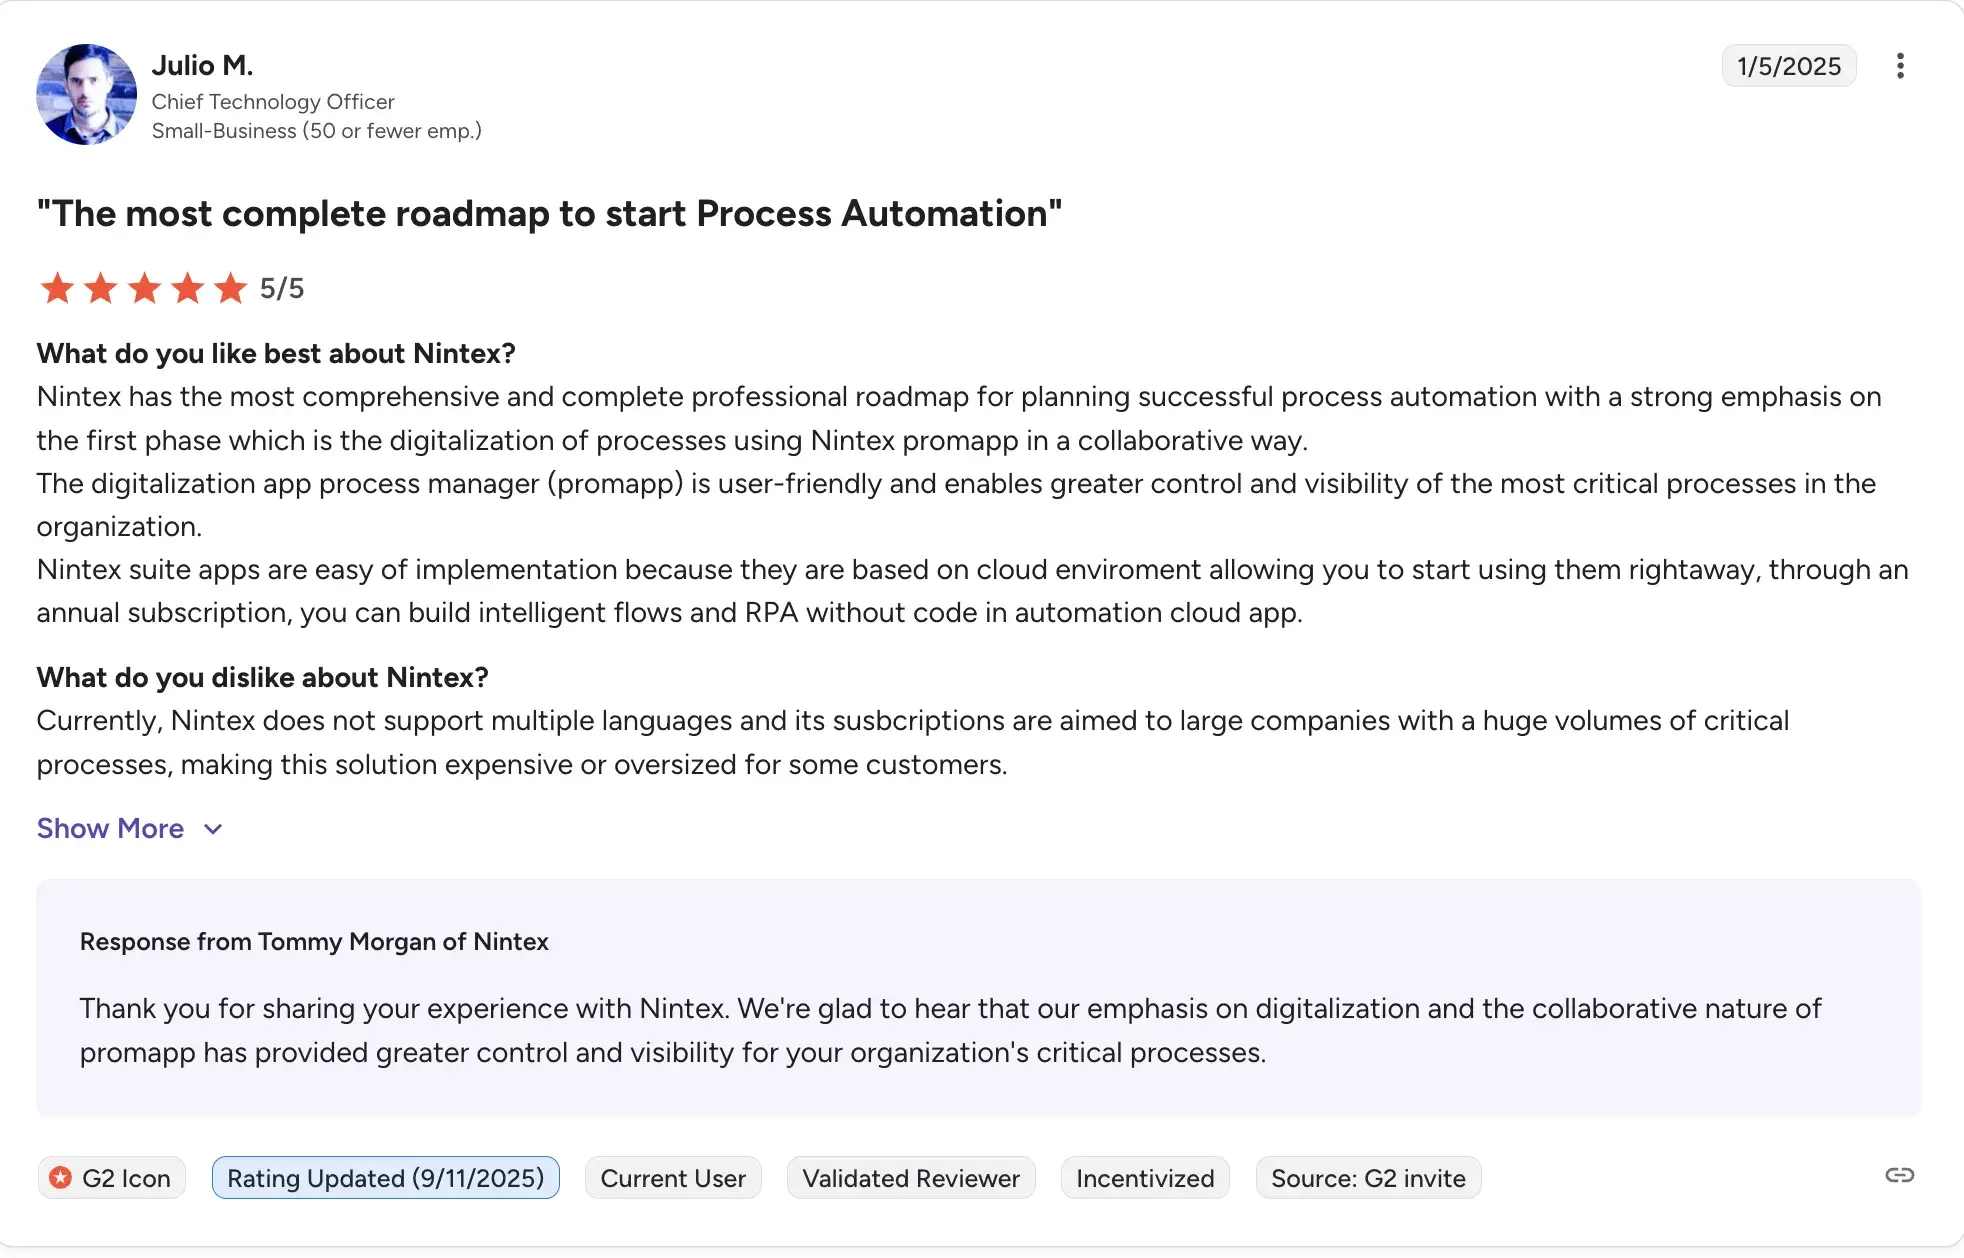Click the middle rating star
1964x1258 pixels.
(144, 288)
